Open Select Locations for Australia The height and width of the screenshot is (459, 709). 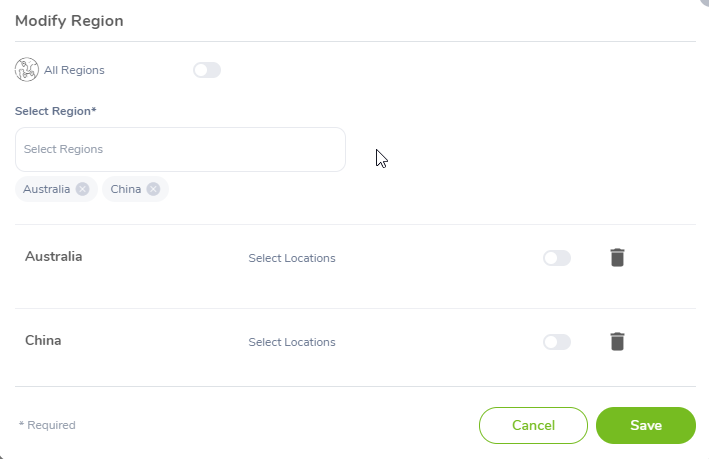292,258
